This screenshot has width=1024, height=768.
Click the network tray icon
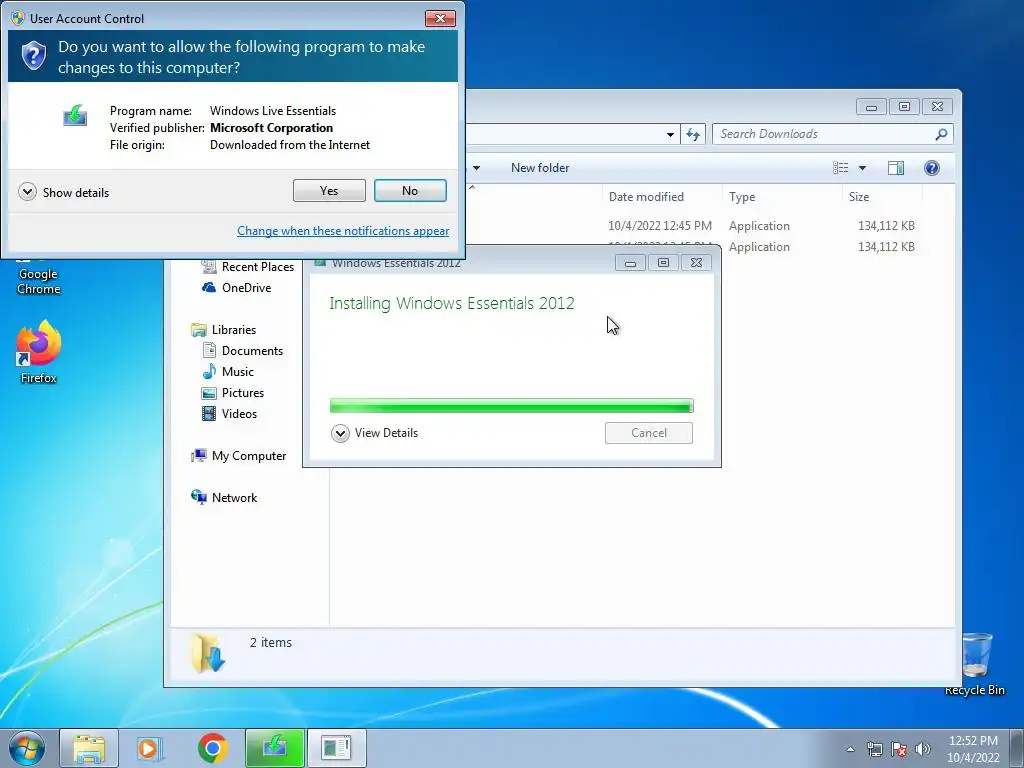[874, 749]
